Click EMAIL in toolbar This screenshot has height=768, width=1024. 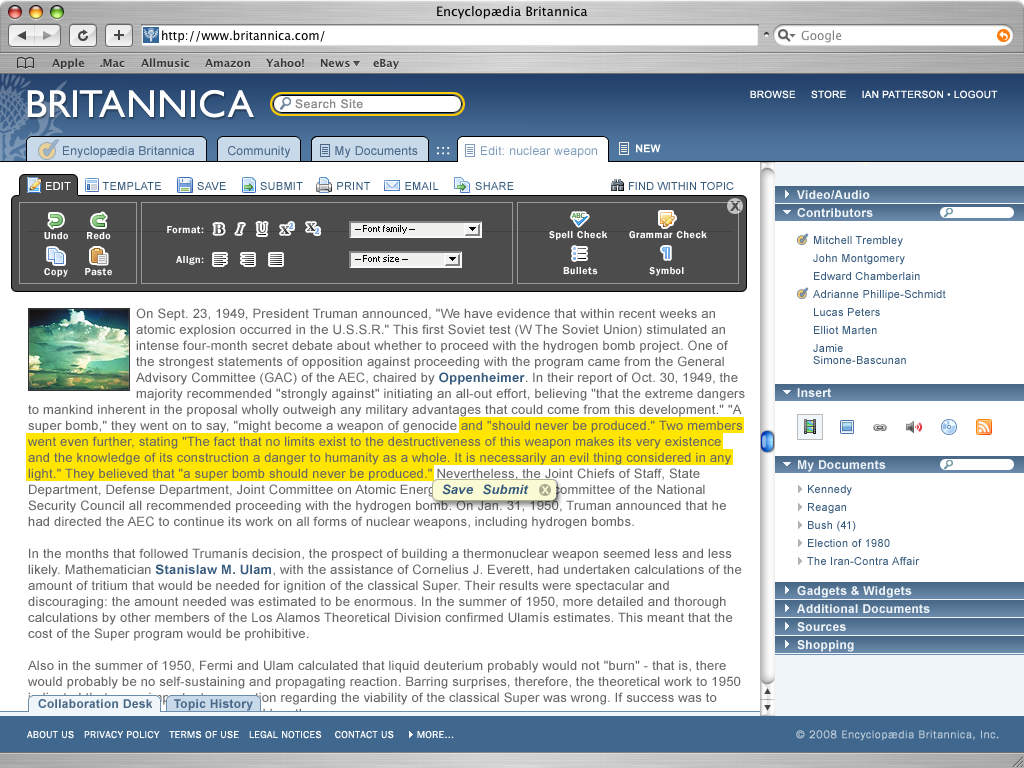click(x=411, y=185)
